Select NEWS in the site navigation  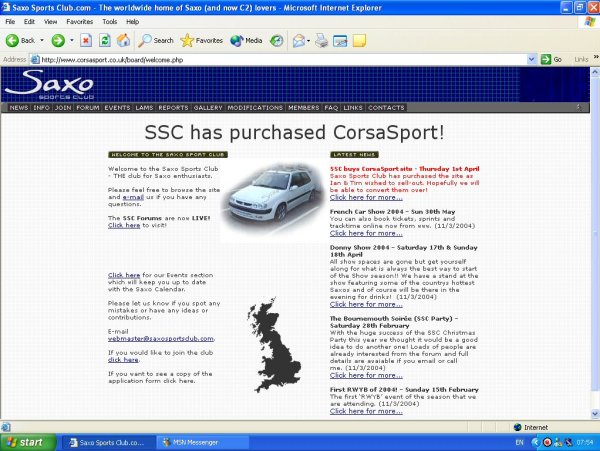[19, 107]
